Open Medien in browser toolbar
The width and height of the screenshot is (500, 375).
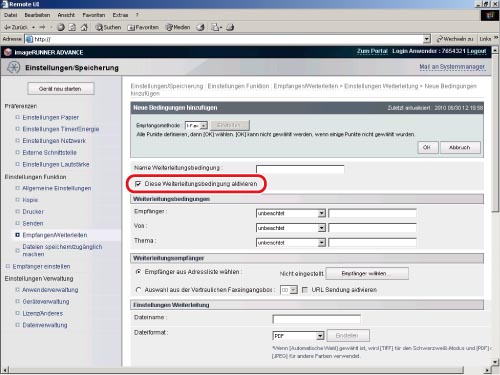point(178,27)
